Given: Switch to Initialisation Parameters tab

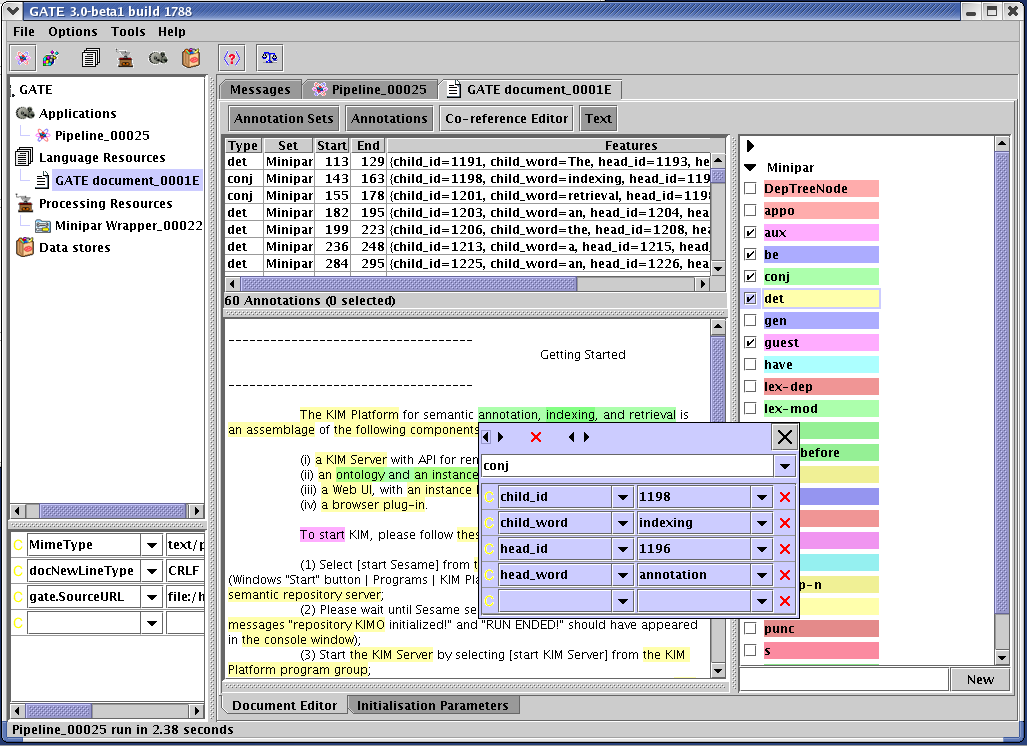Looking at the screenshot, I should [432, 705].
